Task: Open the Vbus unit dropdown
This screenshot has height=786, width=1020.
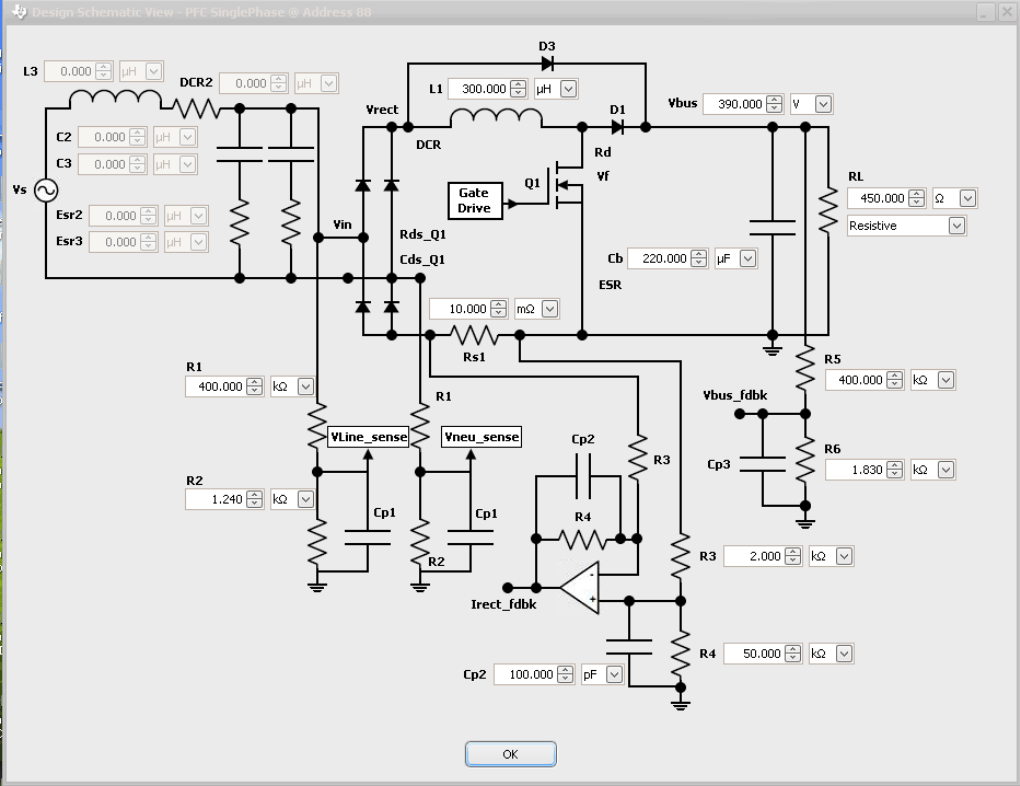Action: click(x=824, y=104)
